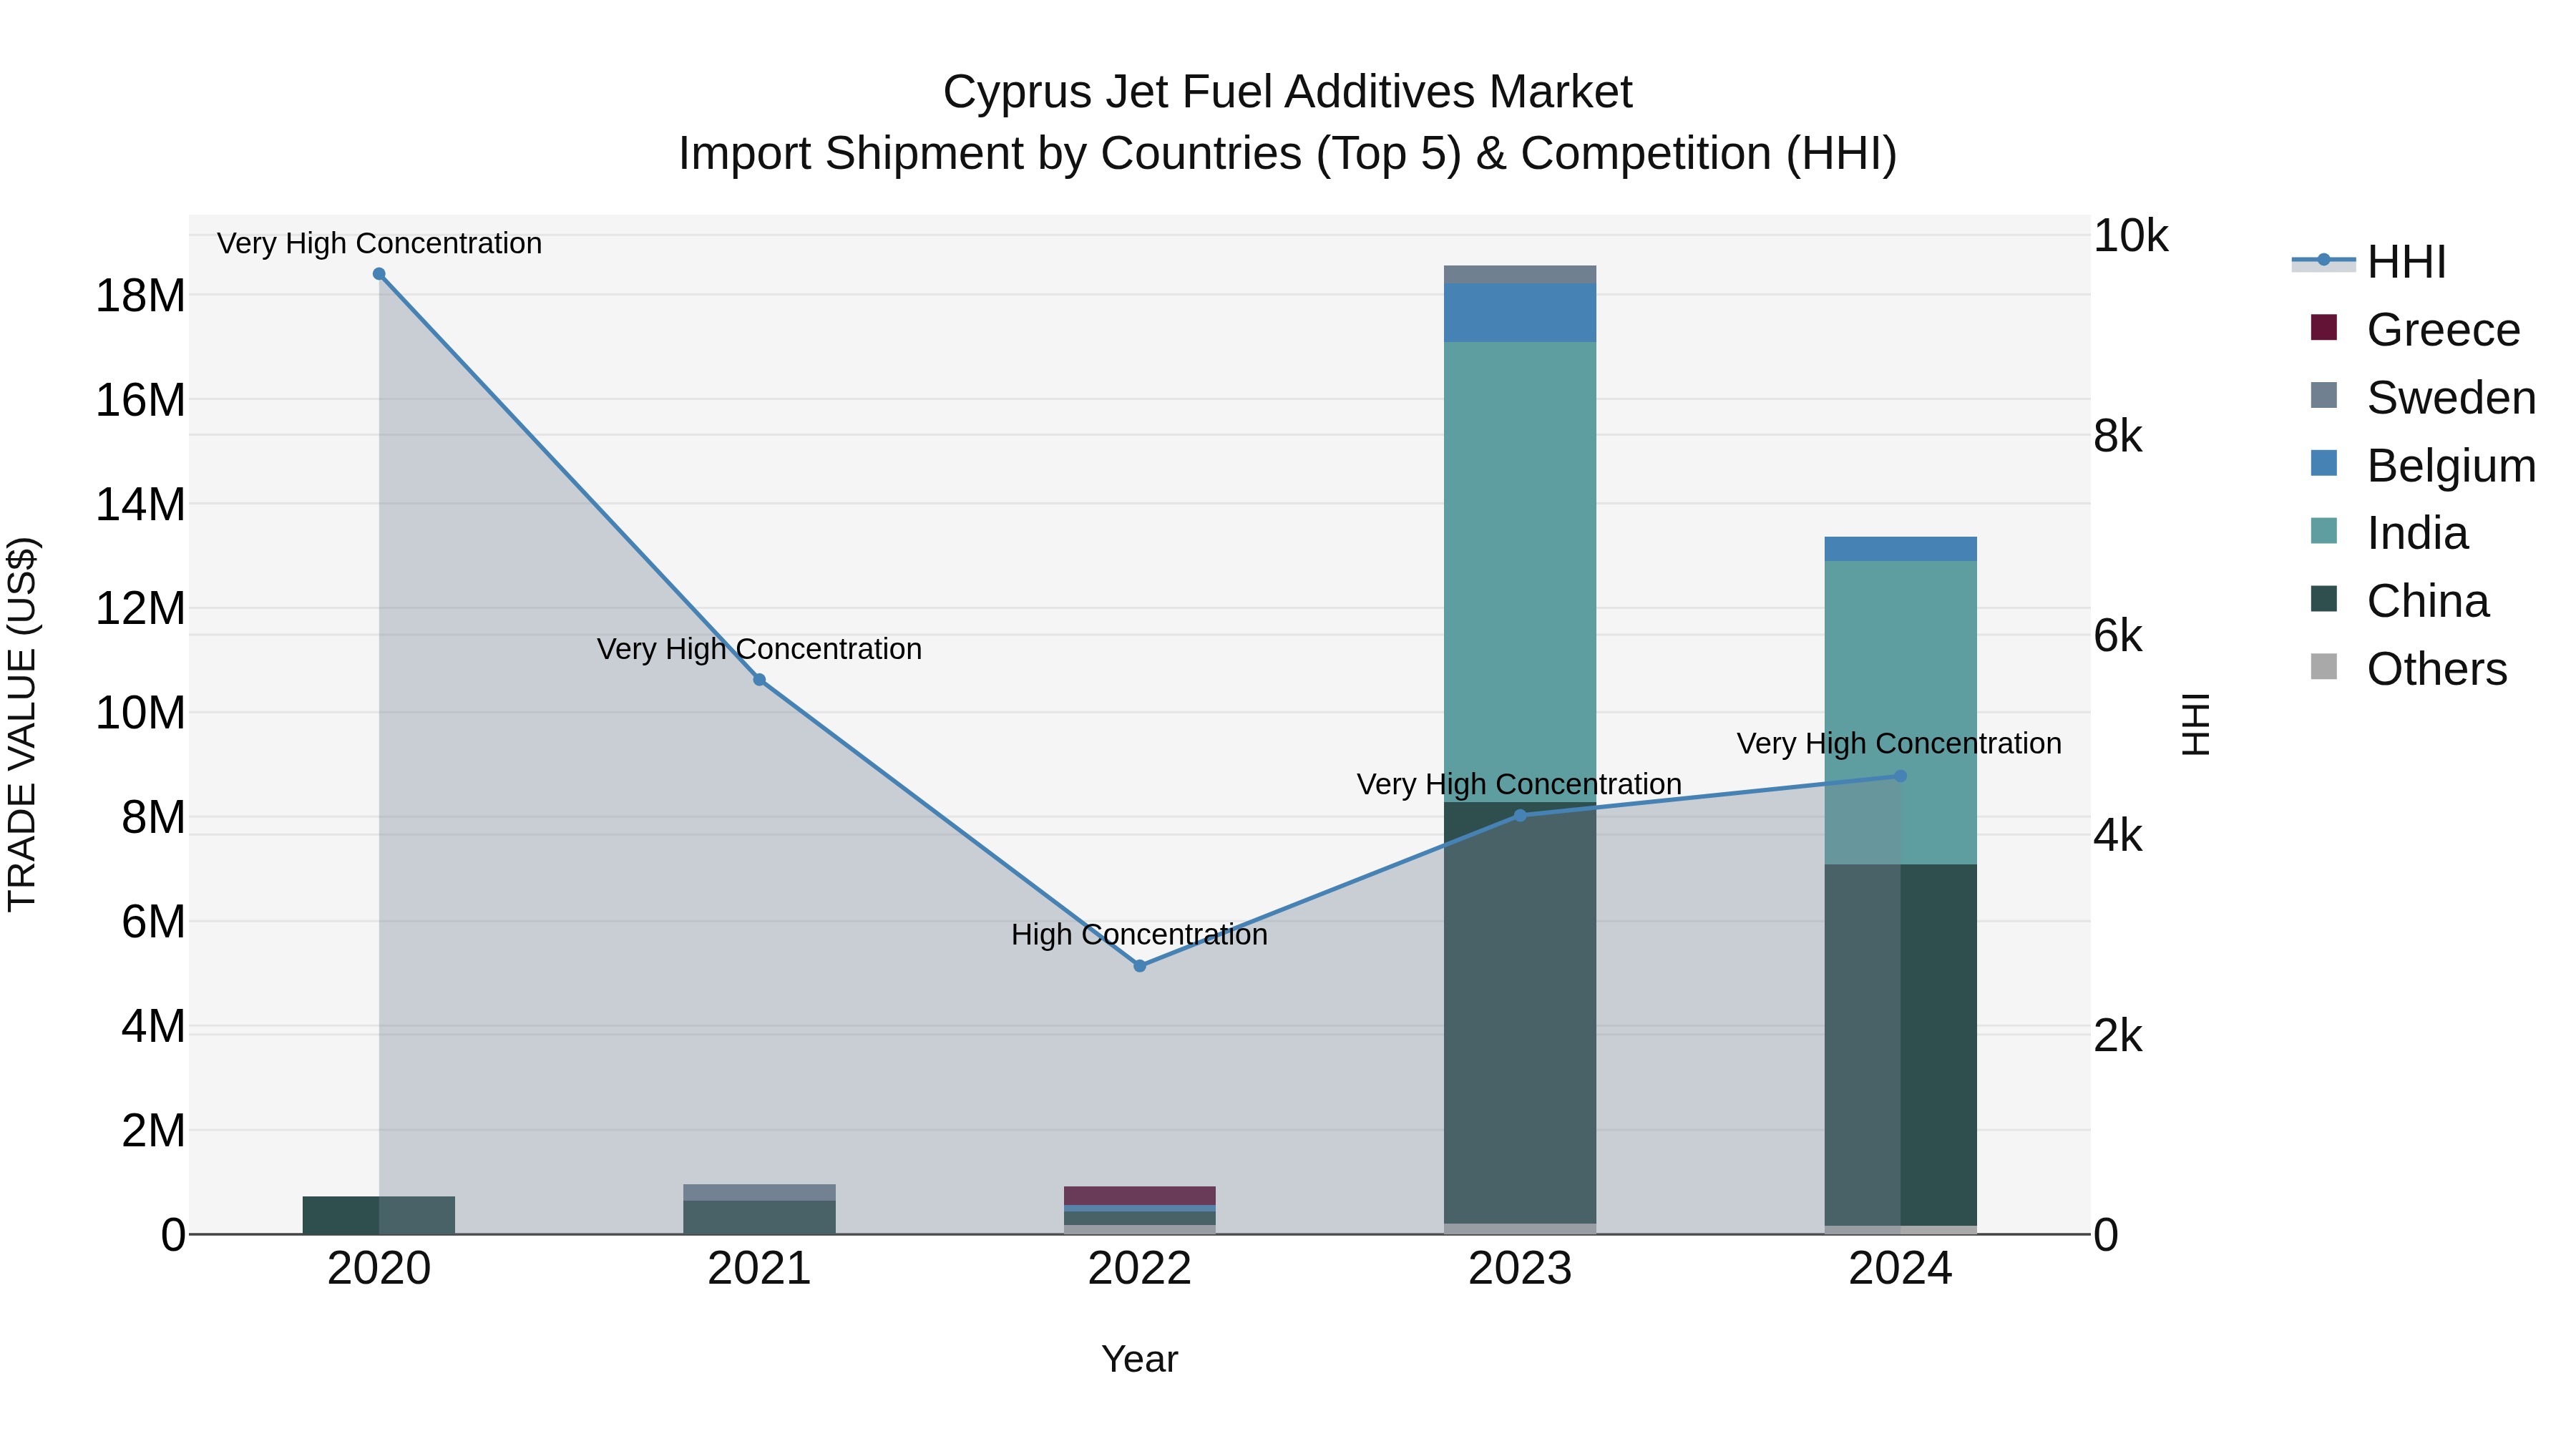The height and width of the screenshot is (1449, 2576).
Task: Click the 18M y-axis tick label
Action: click(140, 296)
